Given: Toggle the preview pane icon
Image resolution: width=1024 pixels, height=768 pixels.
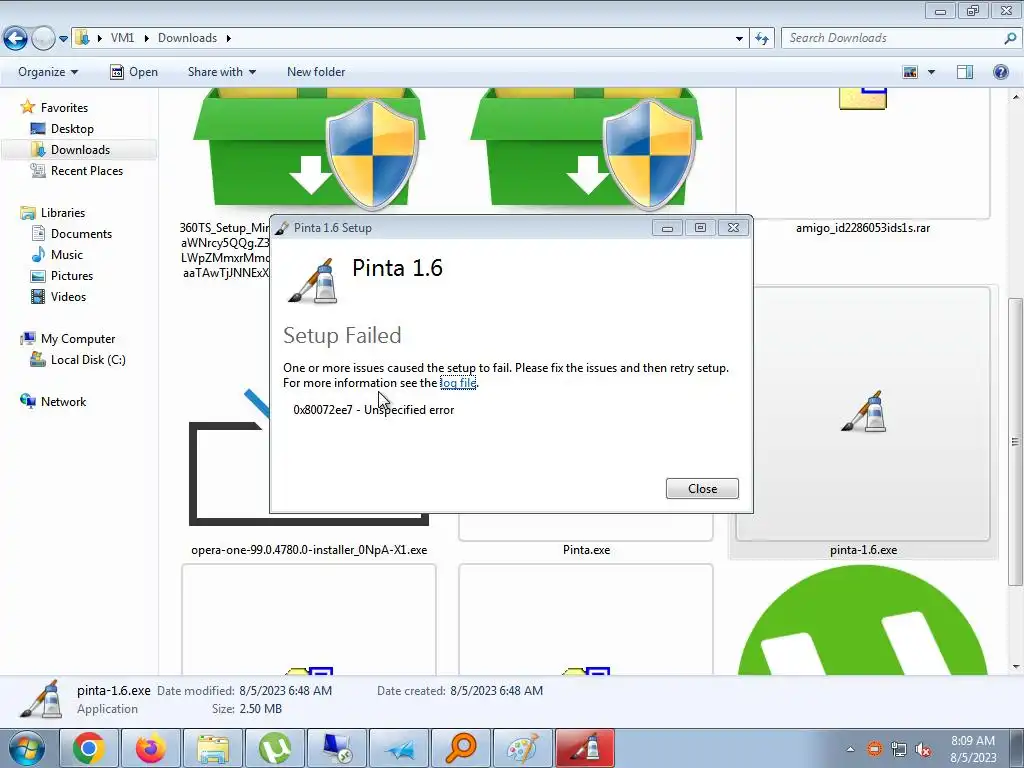Looking at the screenshot, I should click(965, 72).
